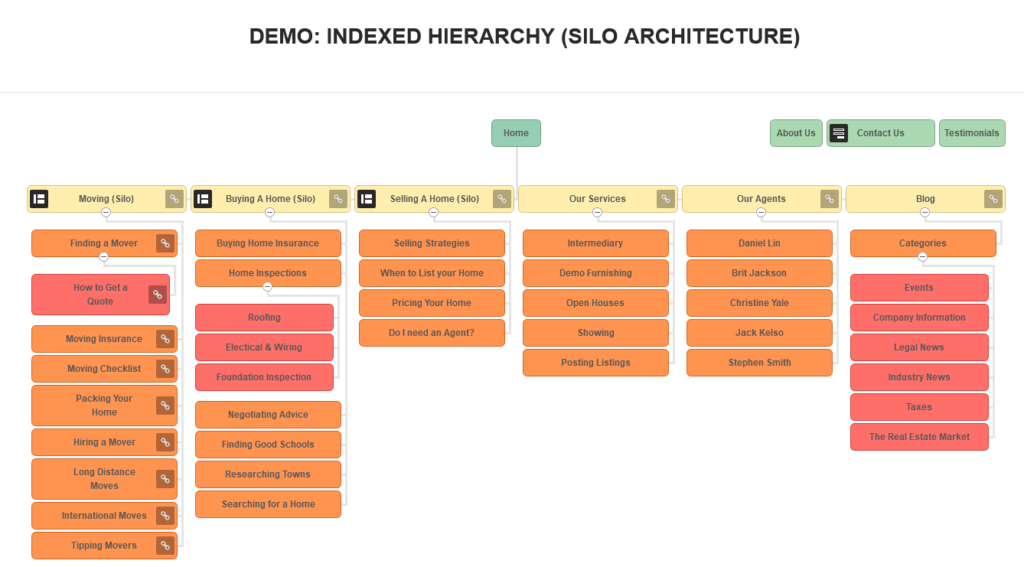Click the Elementor icon on Moving (Silo)
The image size is (1024, 567).
point(39,199)
